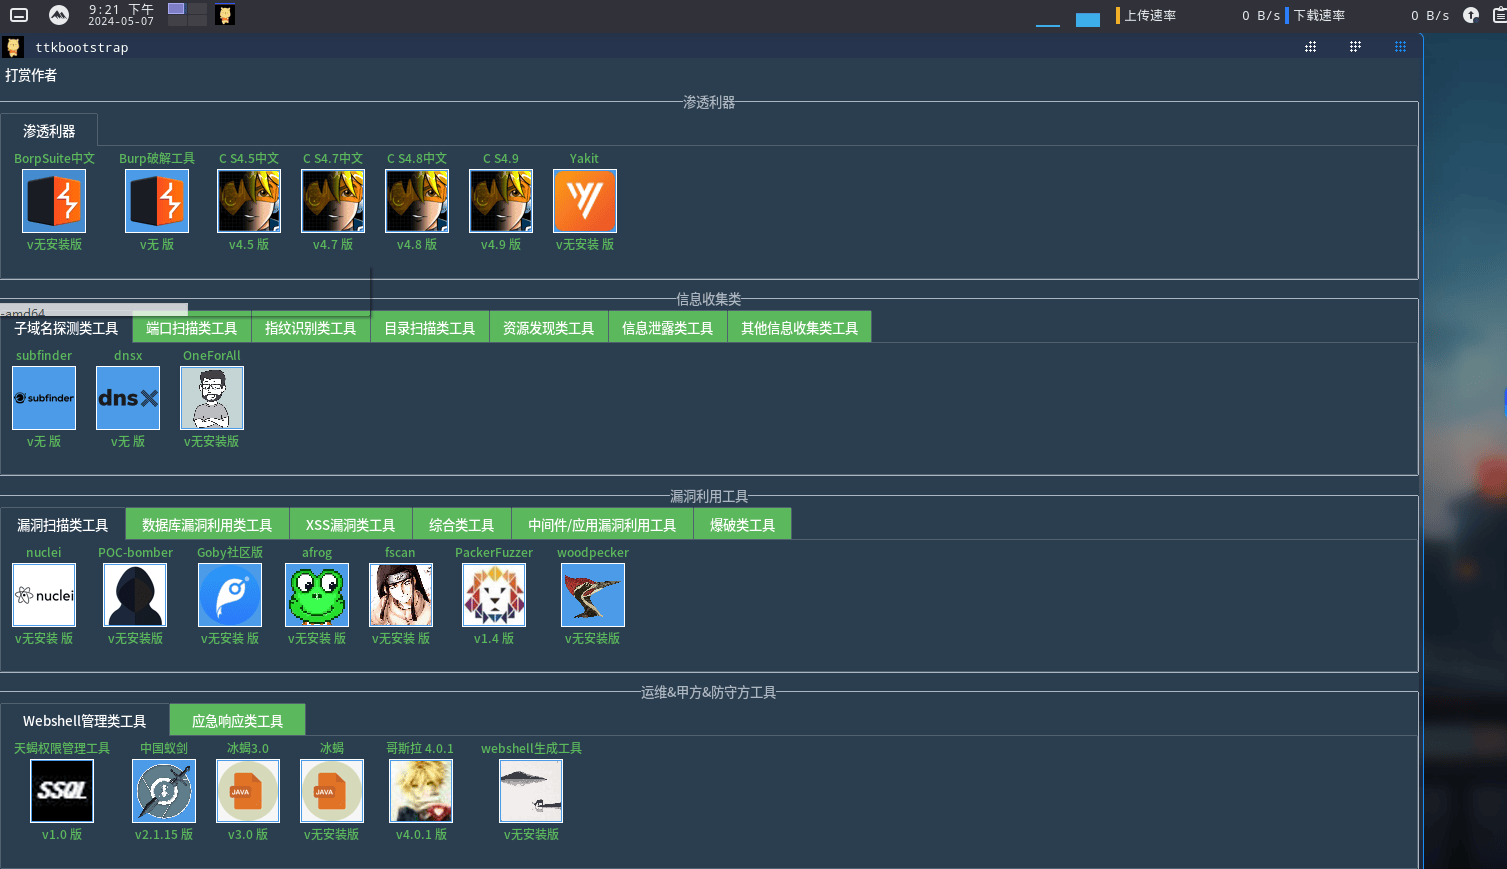This screenshot has height=869, width=1507.
Task: Select the 目录扫描类工具 tab
Action: [430, 327]
